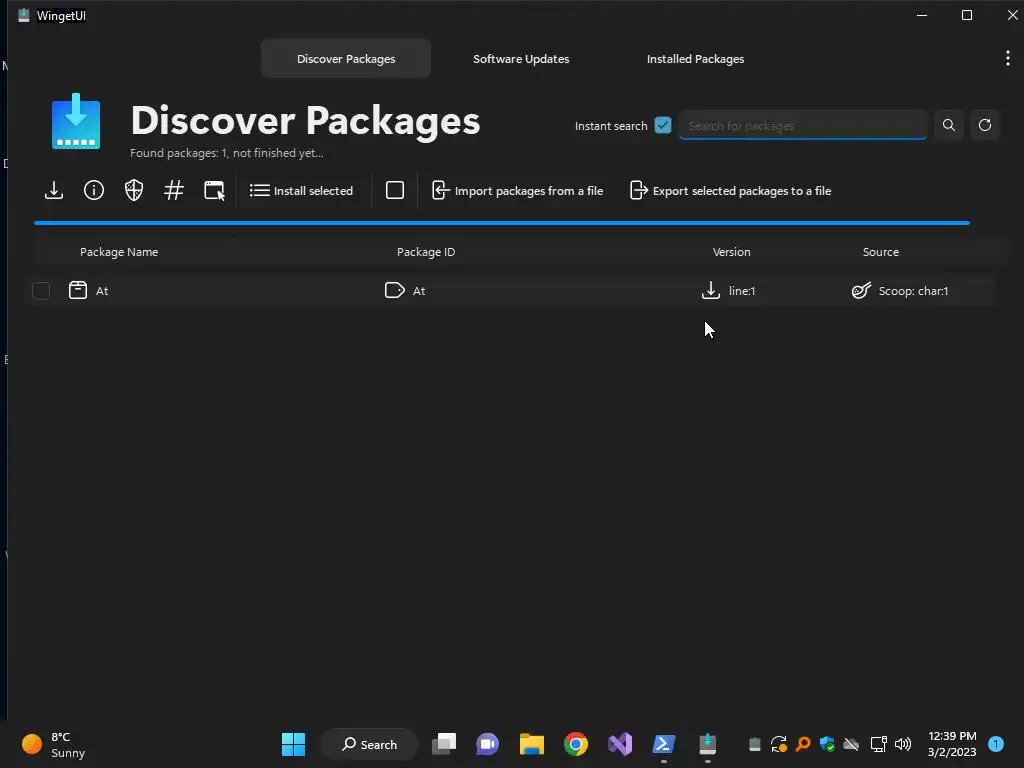Click the tag icon beside package ID At
Viewport: 1024px width, 768px height.
pos(394,290)
